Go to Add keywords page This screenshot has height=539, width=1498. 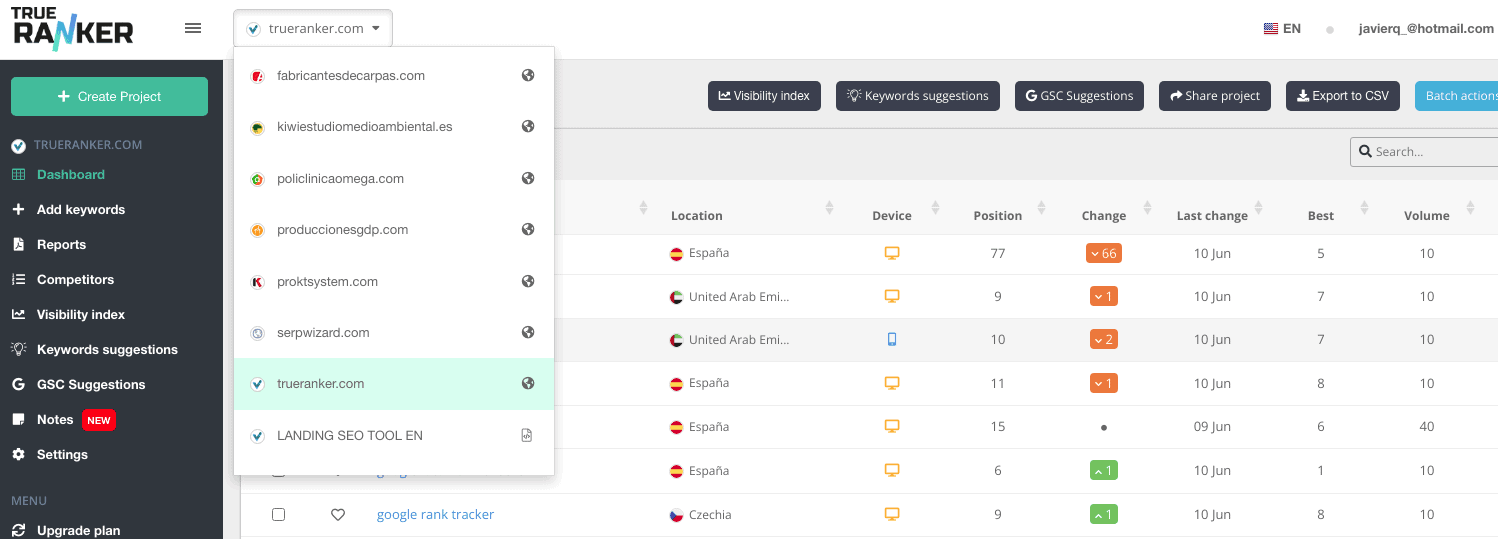tap(80, 209)
